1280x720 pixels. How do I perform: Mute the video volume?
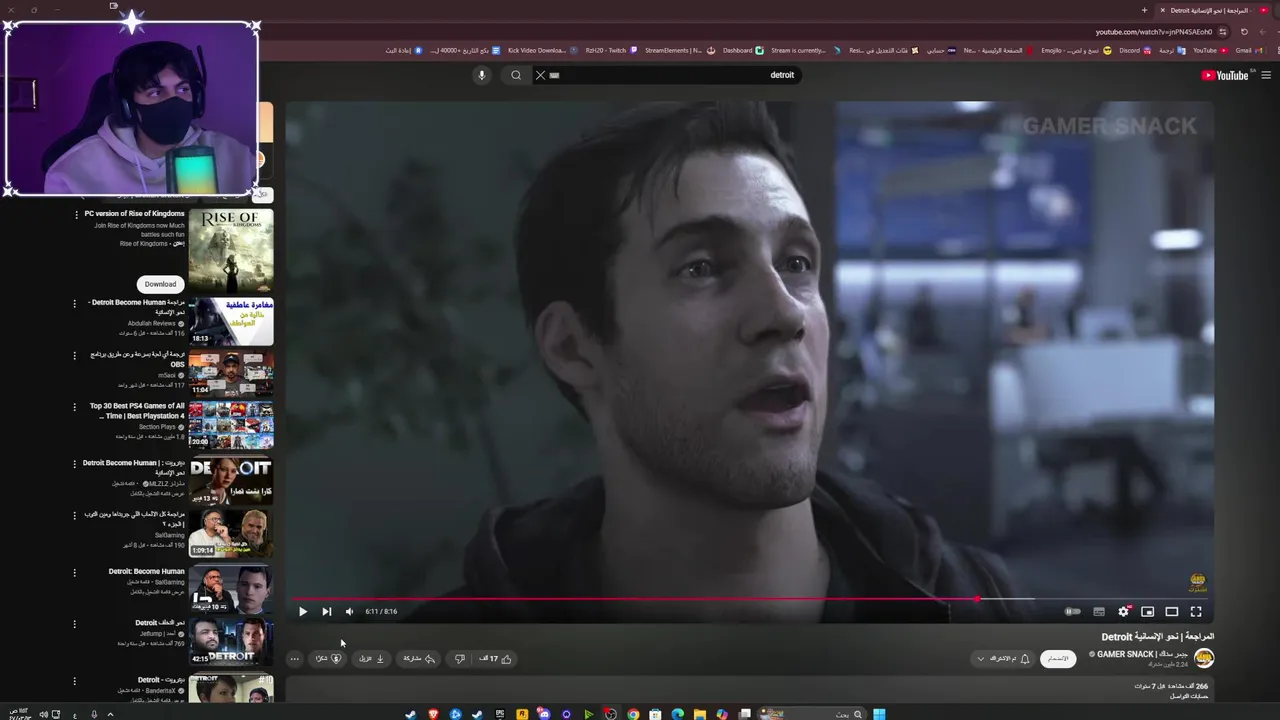tap(349, 611)
